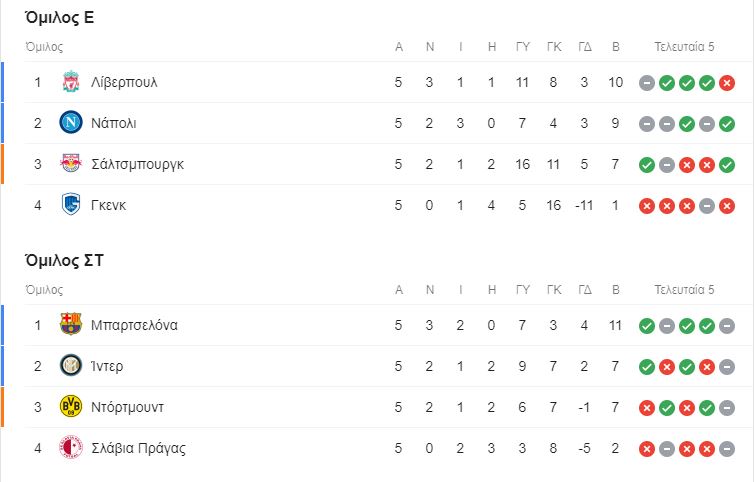Select the Σλάβια Πράγας team name
754x482 pixels.
coord(138,448)
